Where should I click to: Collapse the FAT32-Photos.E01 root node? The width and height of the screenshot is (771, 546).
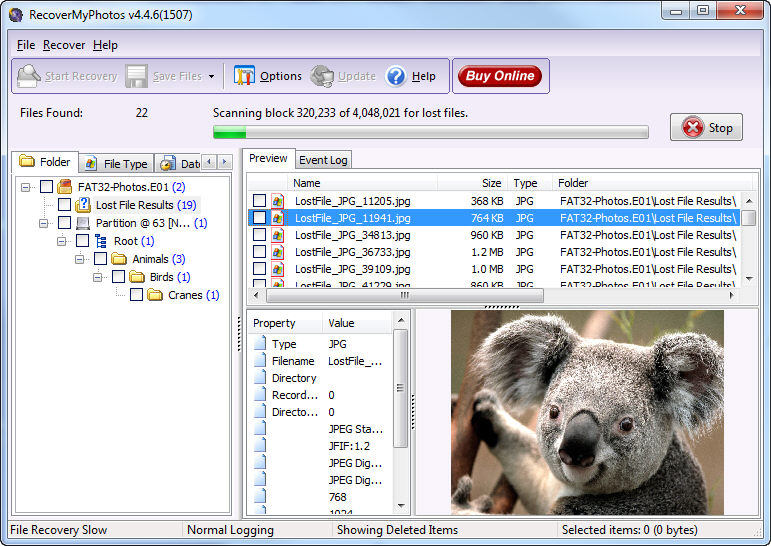[x=27, y=187]
